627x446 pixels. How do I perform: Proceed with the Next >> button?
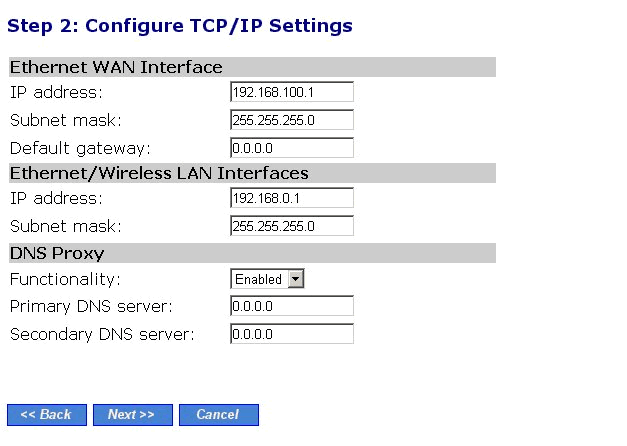pos(133,415)
